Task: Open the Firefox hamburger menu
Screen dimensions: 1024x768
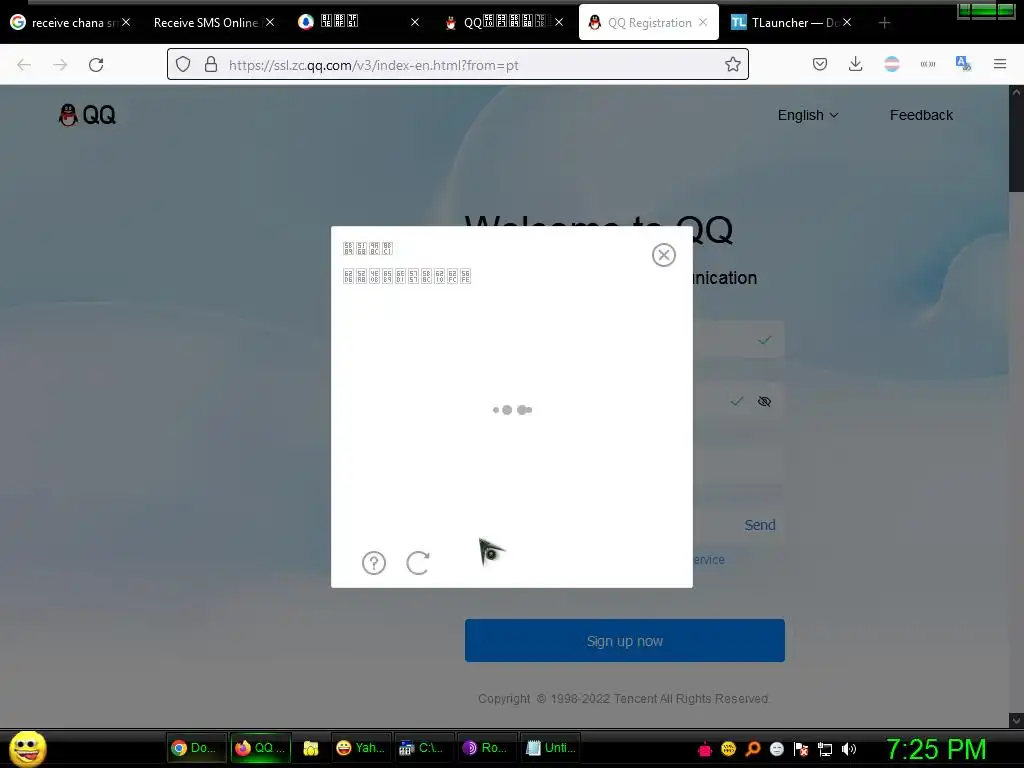Action: [1000, 64]
